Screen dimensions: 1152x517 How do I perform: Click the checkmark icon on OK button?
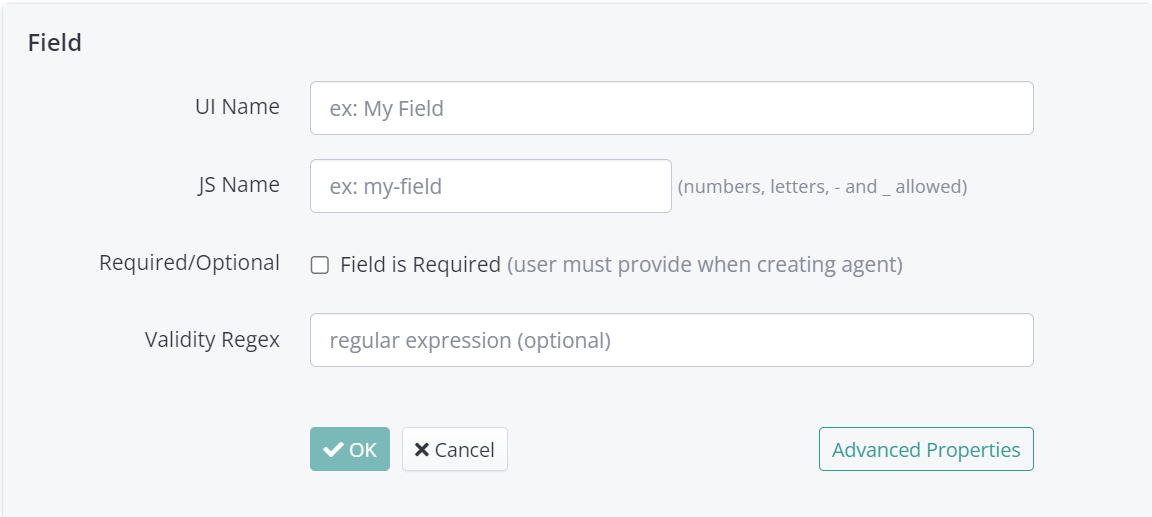click(334, 450)
